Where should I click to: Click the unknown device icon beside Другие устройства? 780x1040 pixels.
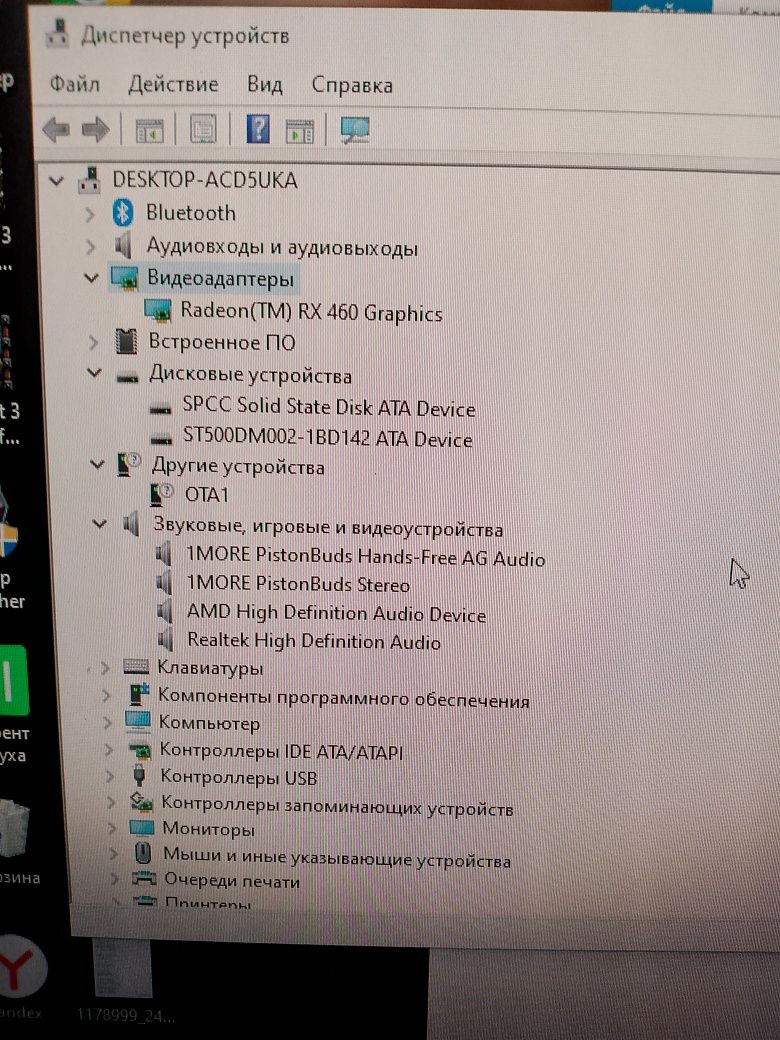[129, 464]
